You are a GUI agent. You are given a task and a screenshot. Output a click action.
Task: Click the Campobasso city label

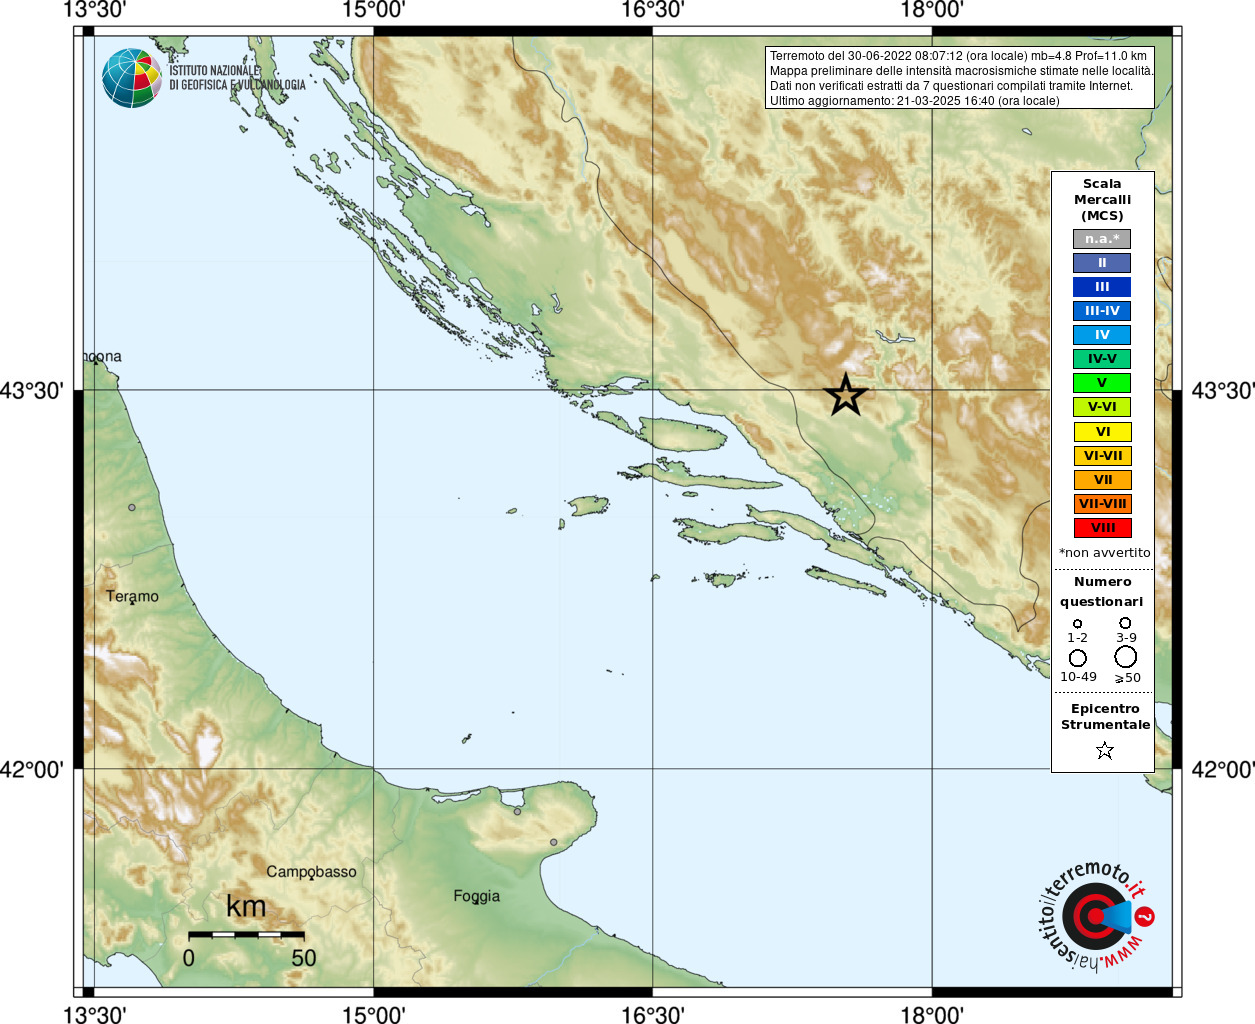pos(311,872)
